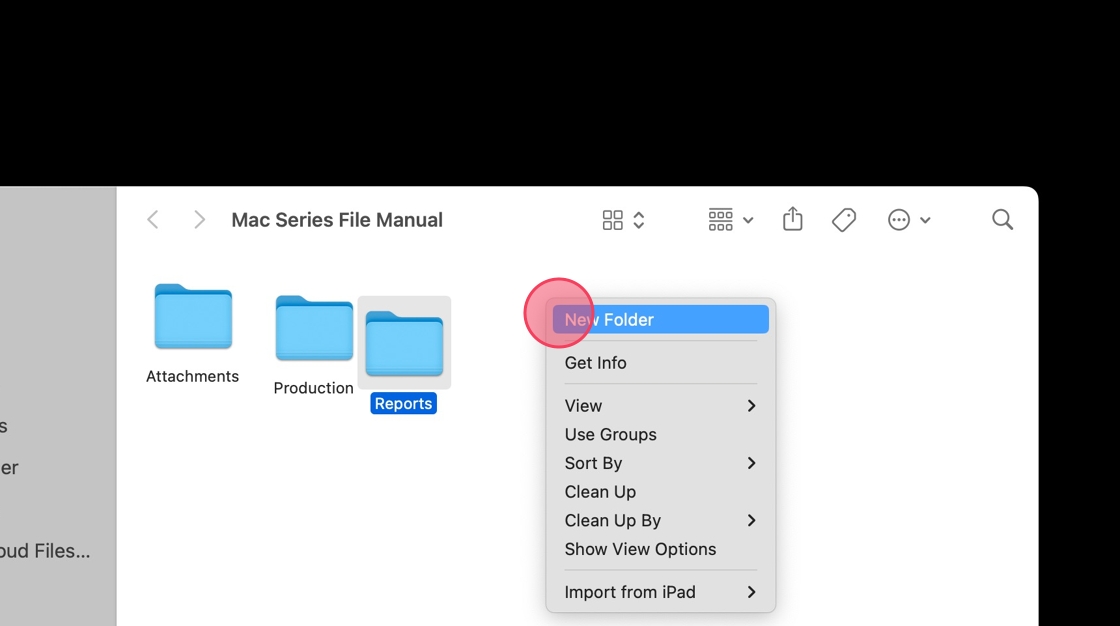Click the Search magnifying glass
Screen dimensions: 1120x626
click(x=1002, y=220)
